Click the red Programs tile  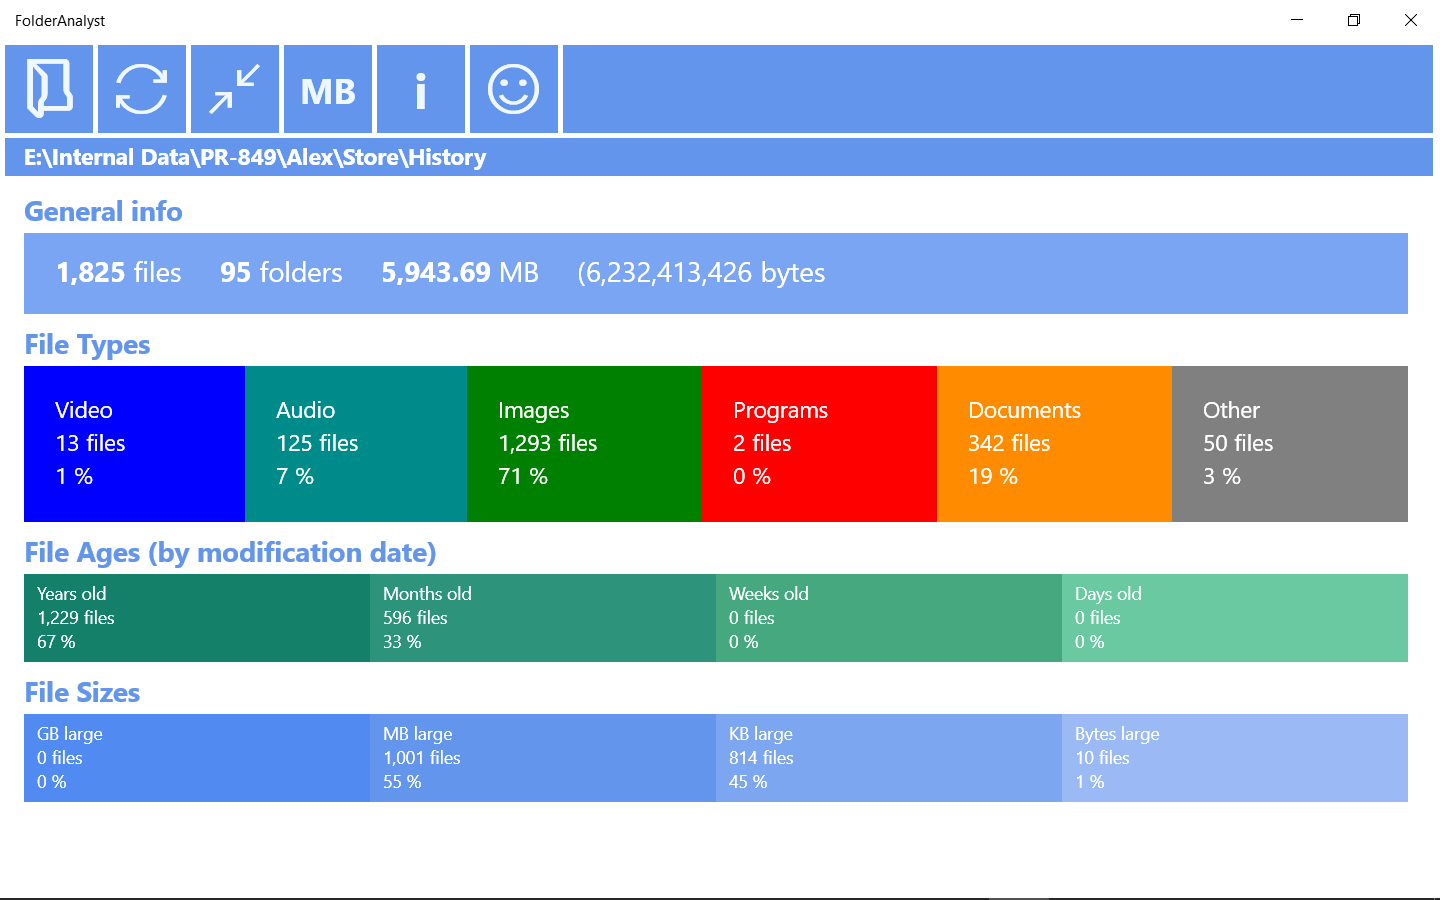(x=819, y=444)
